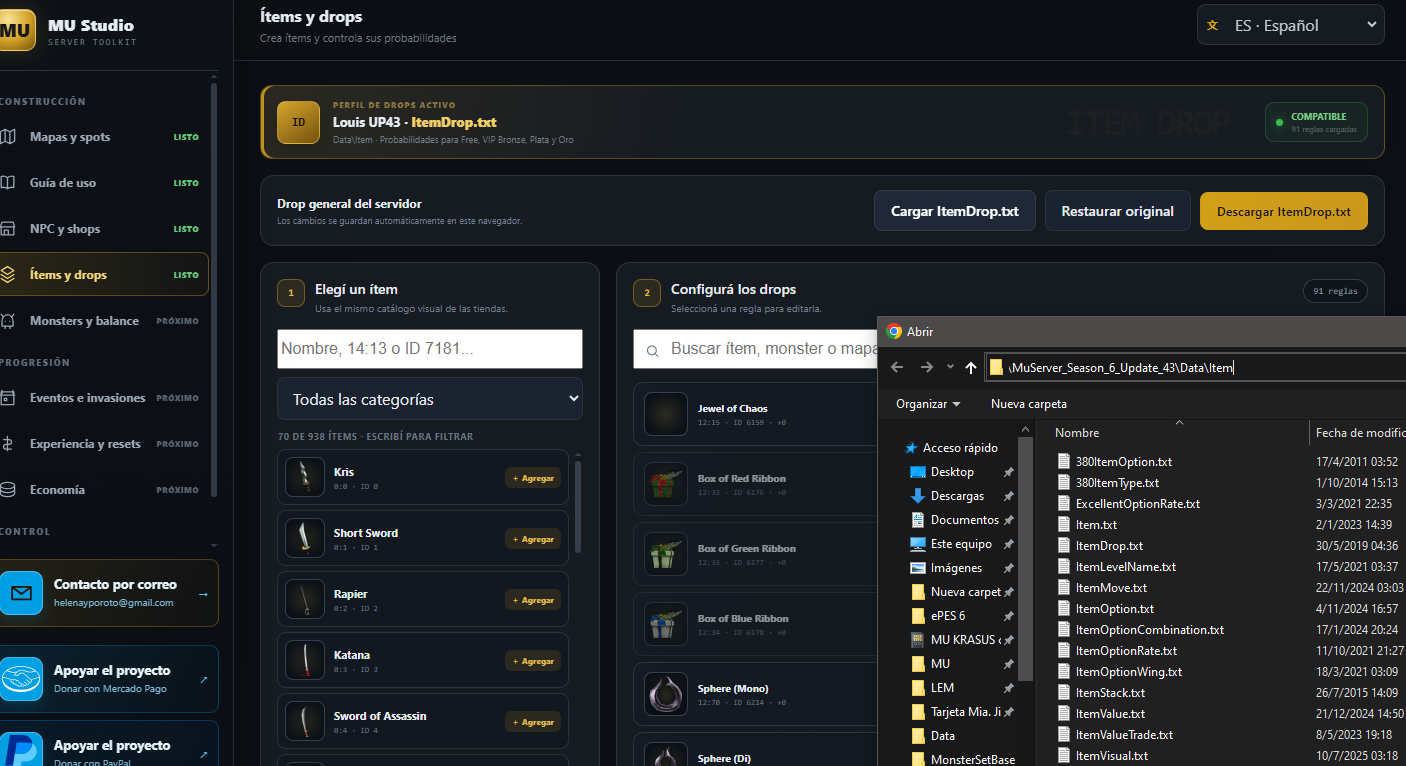Click the Documentos folder icon

pos(917,520)
